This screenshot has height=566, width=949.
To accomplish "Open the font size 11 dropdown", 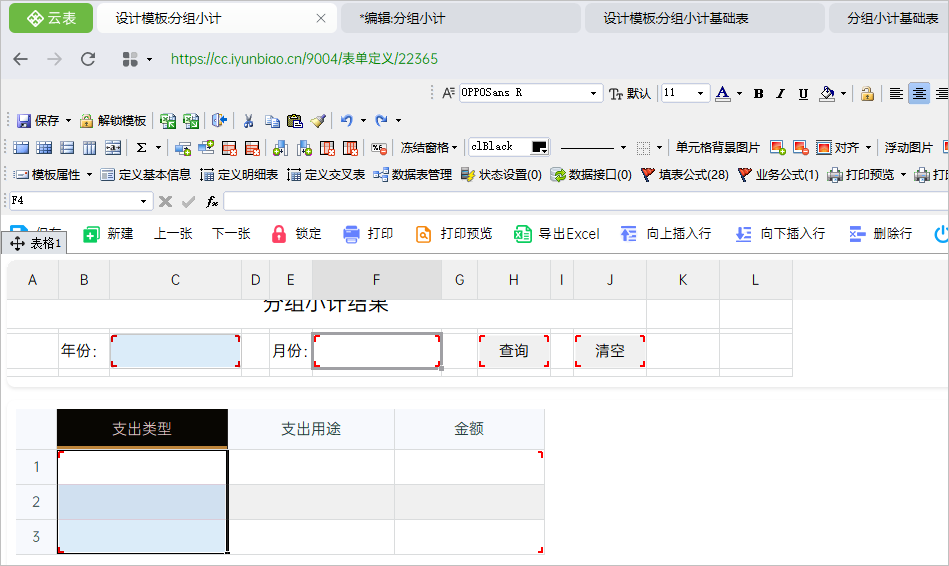I will tap(700, 93).
